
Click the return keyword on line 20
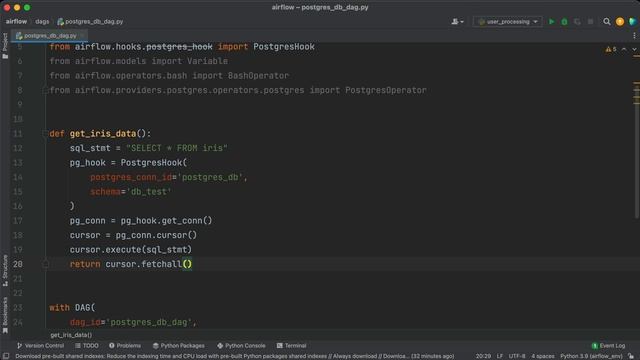coord(85,264)
